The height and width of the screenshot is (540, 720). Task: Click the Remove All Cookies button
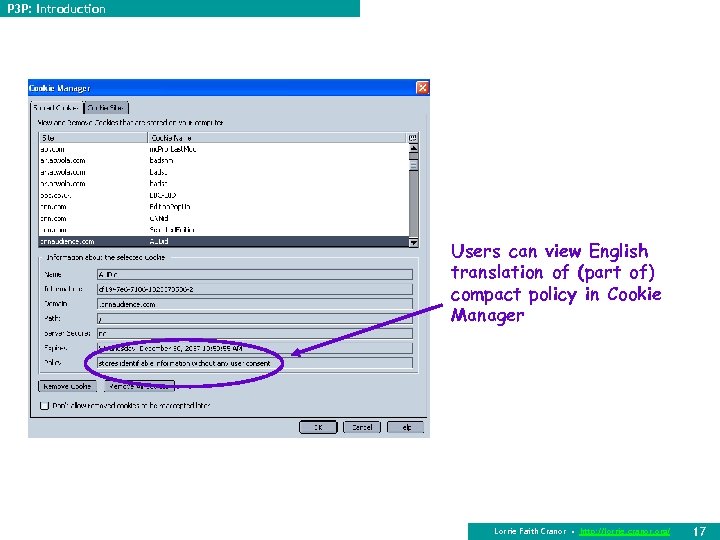coord(140,386)
